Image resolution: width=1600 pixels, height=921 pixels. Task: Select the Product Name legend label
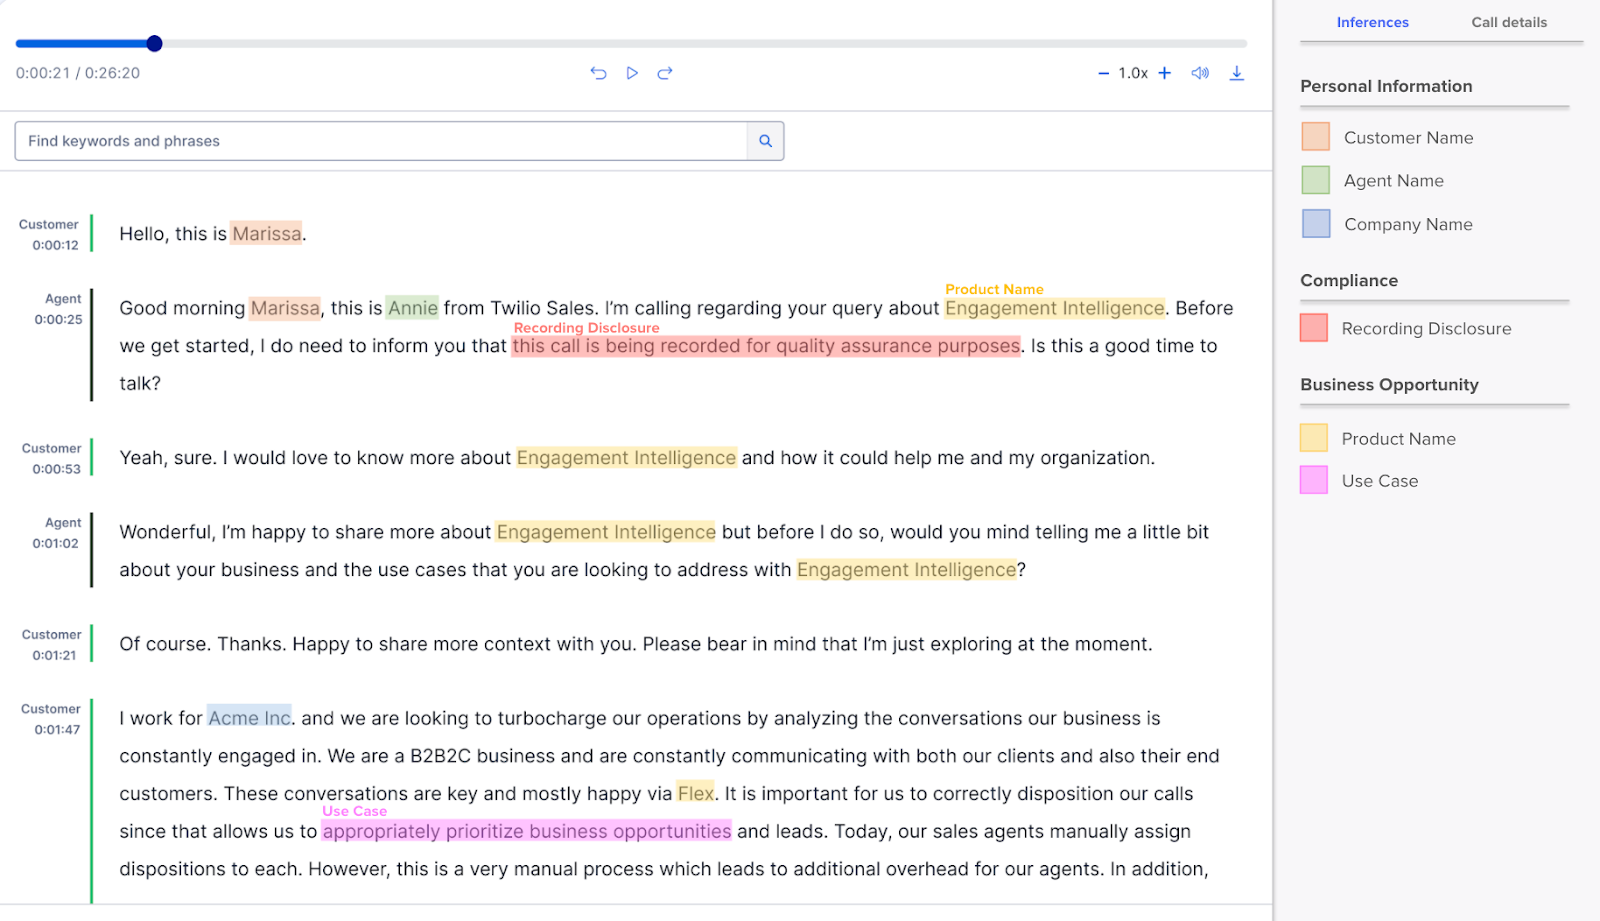[x=1398, y=439]
